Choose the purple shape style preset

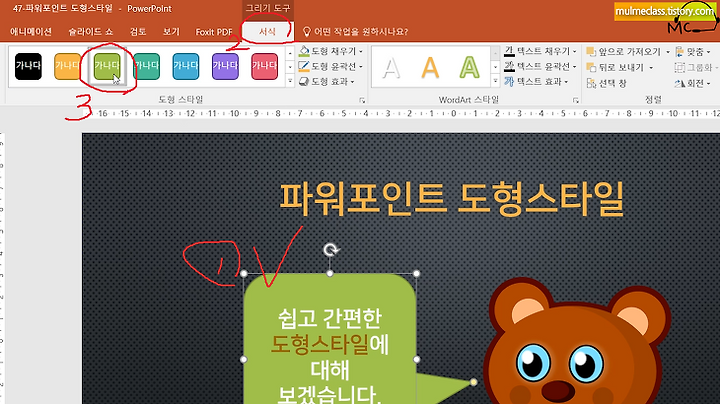225,66
